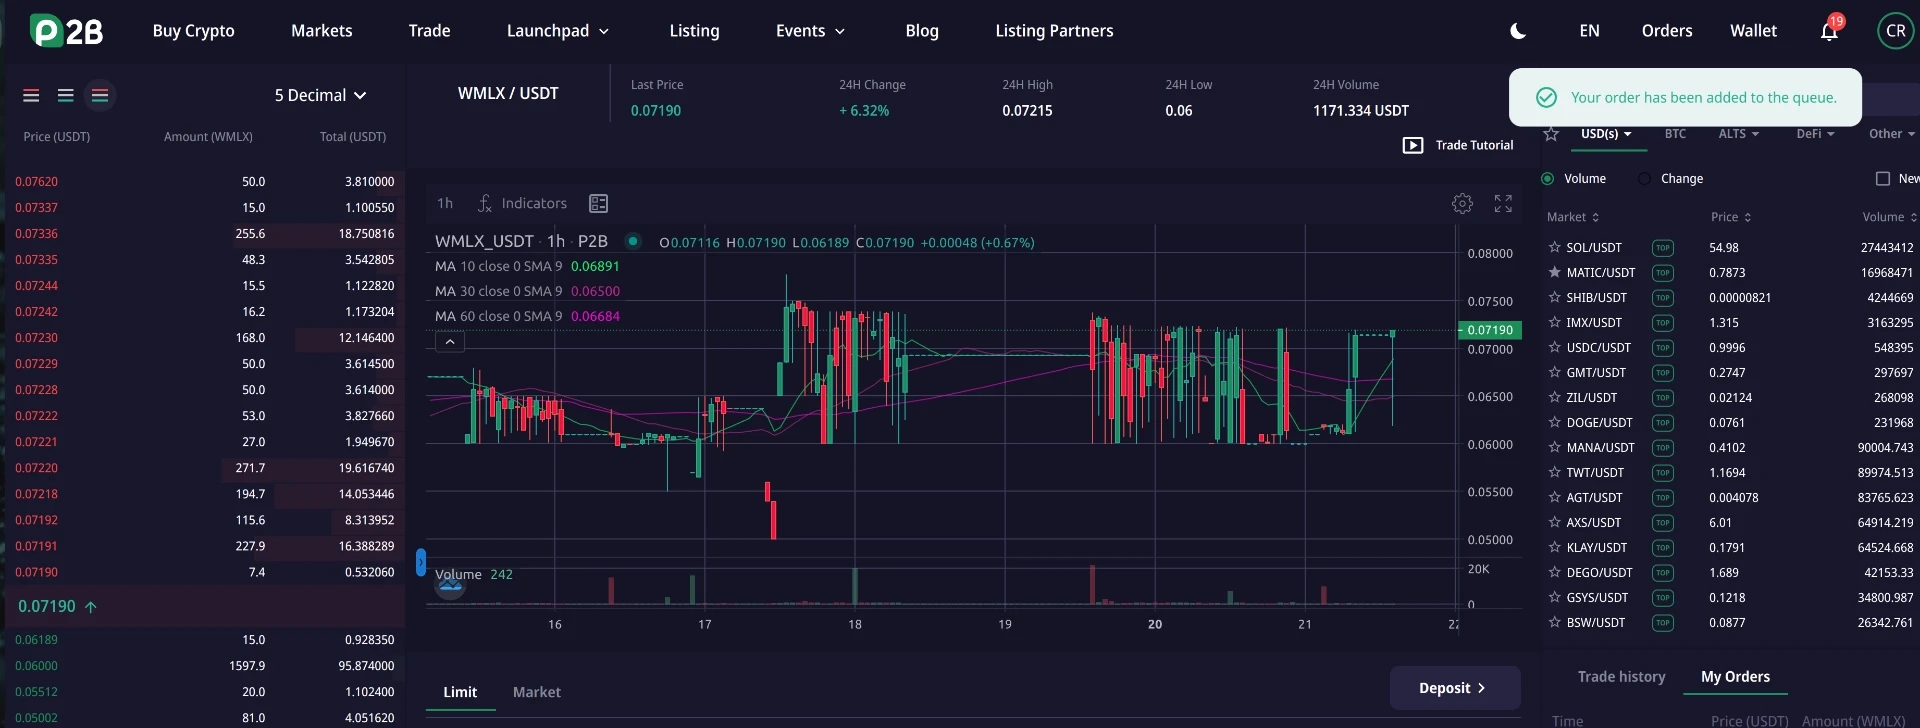The image size is (1920, 728).
Task: Expand chart to fullscreen
Action: pos(1503,204)
